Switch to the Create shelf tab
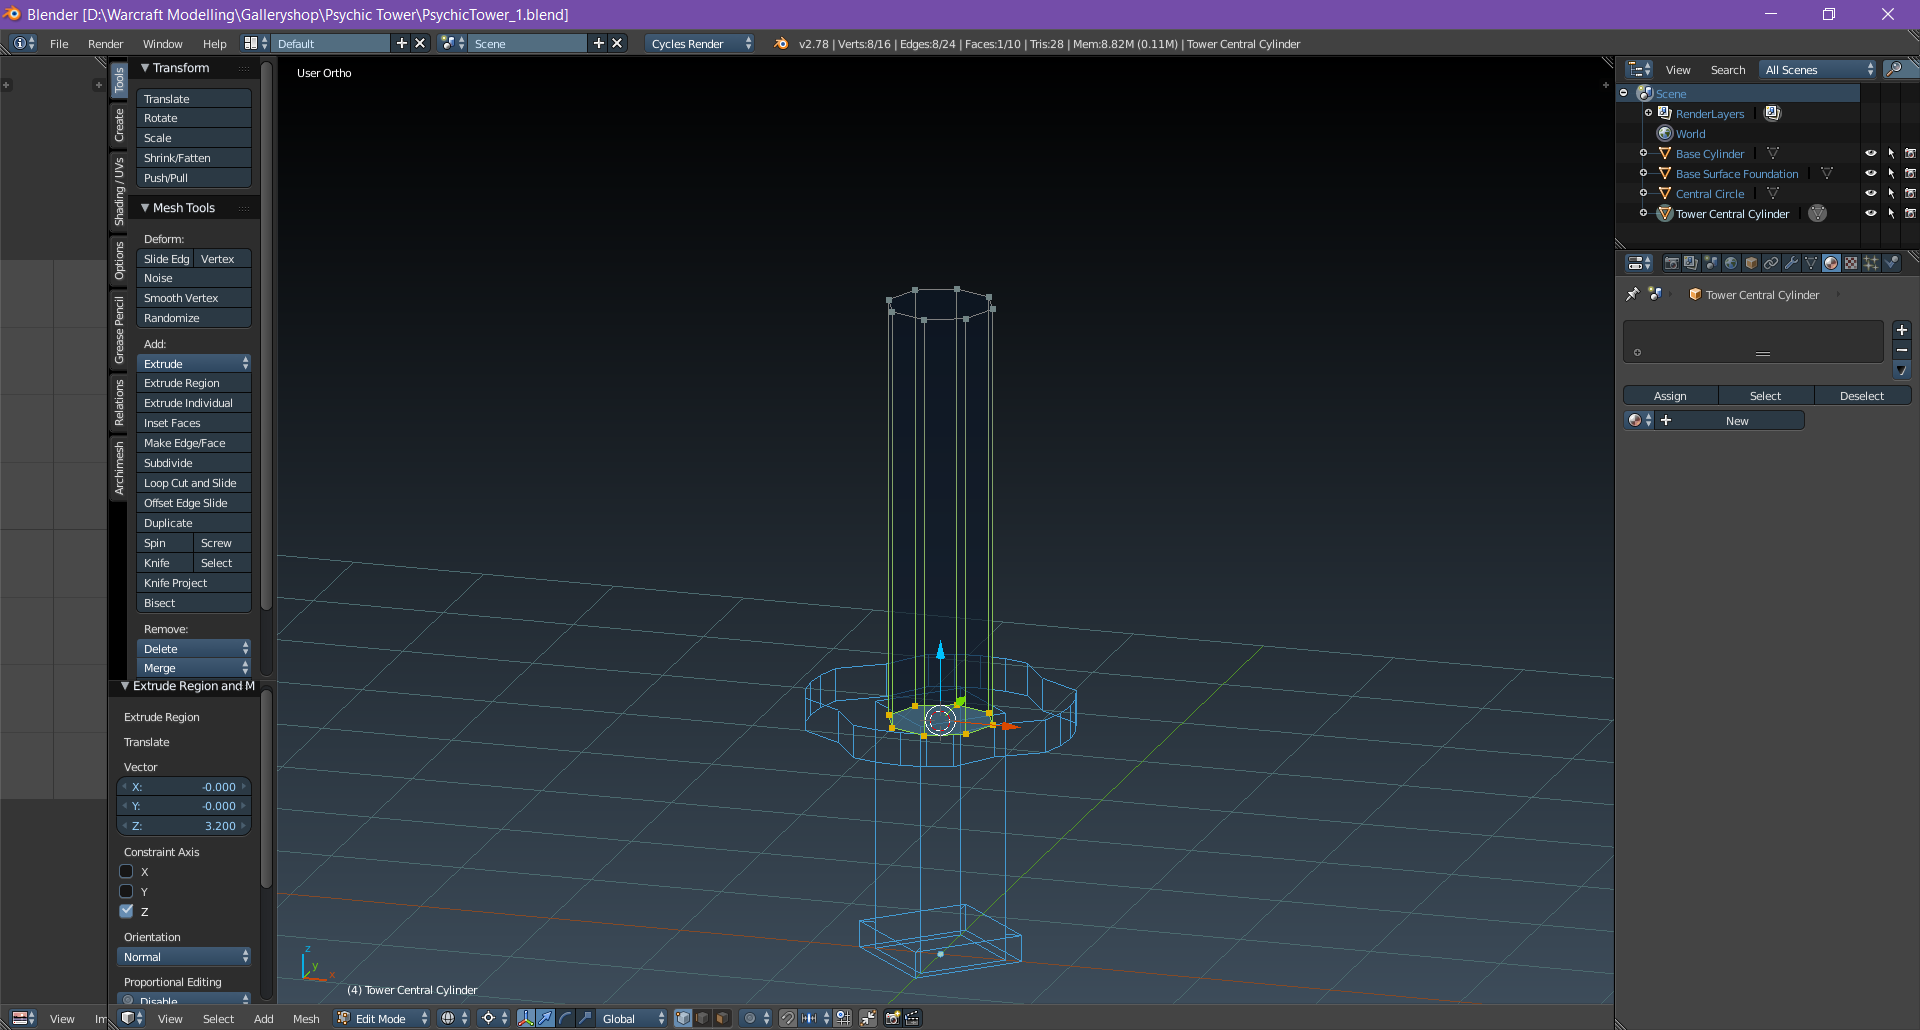 tap(119, 125)
